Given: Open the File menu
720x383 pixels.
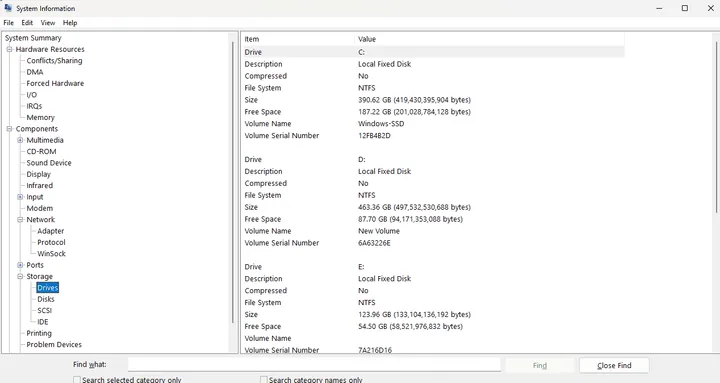Looking at the screenshot, I should (x=9, y=23).
